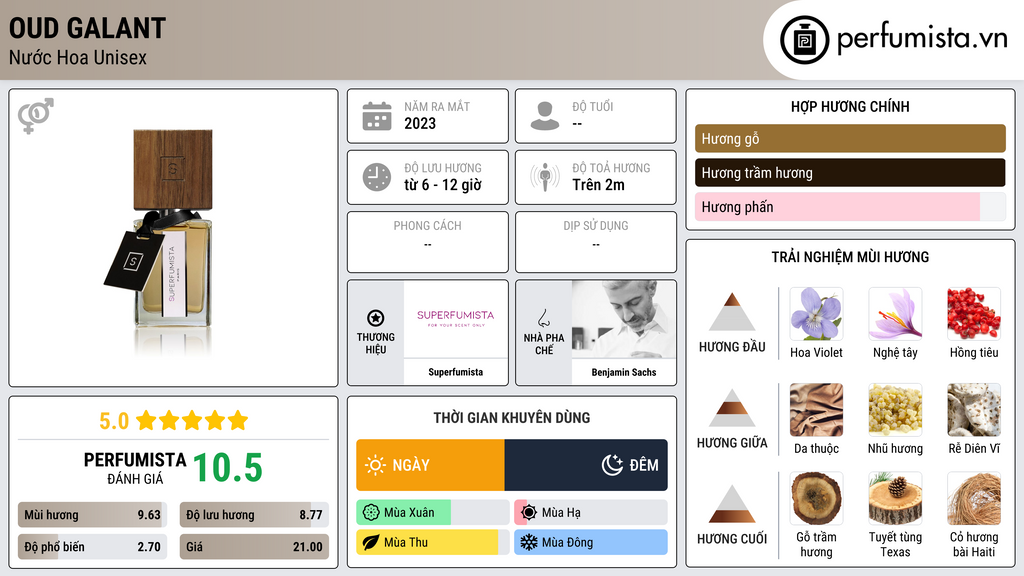Select the Hương gỗ accord bar

coord(850,138)
